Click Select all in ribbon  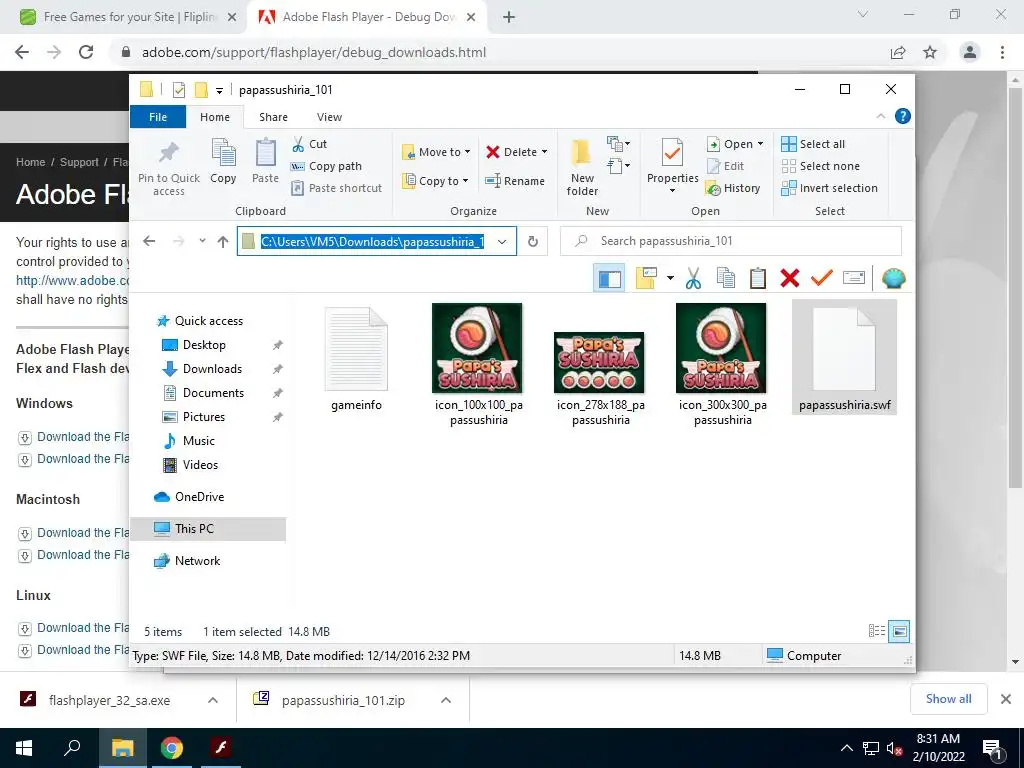pos(813,144)
